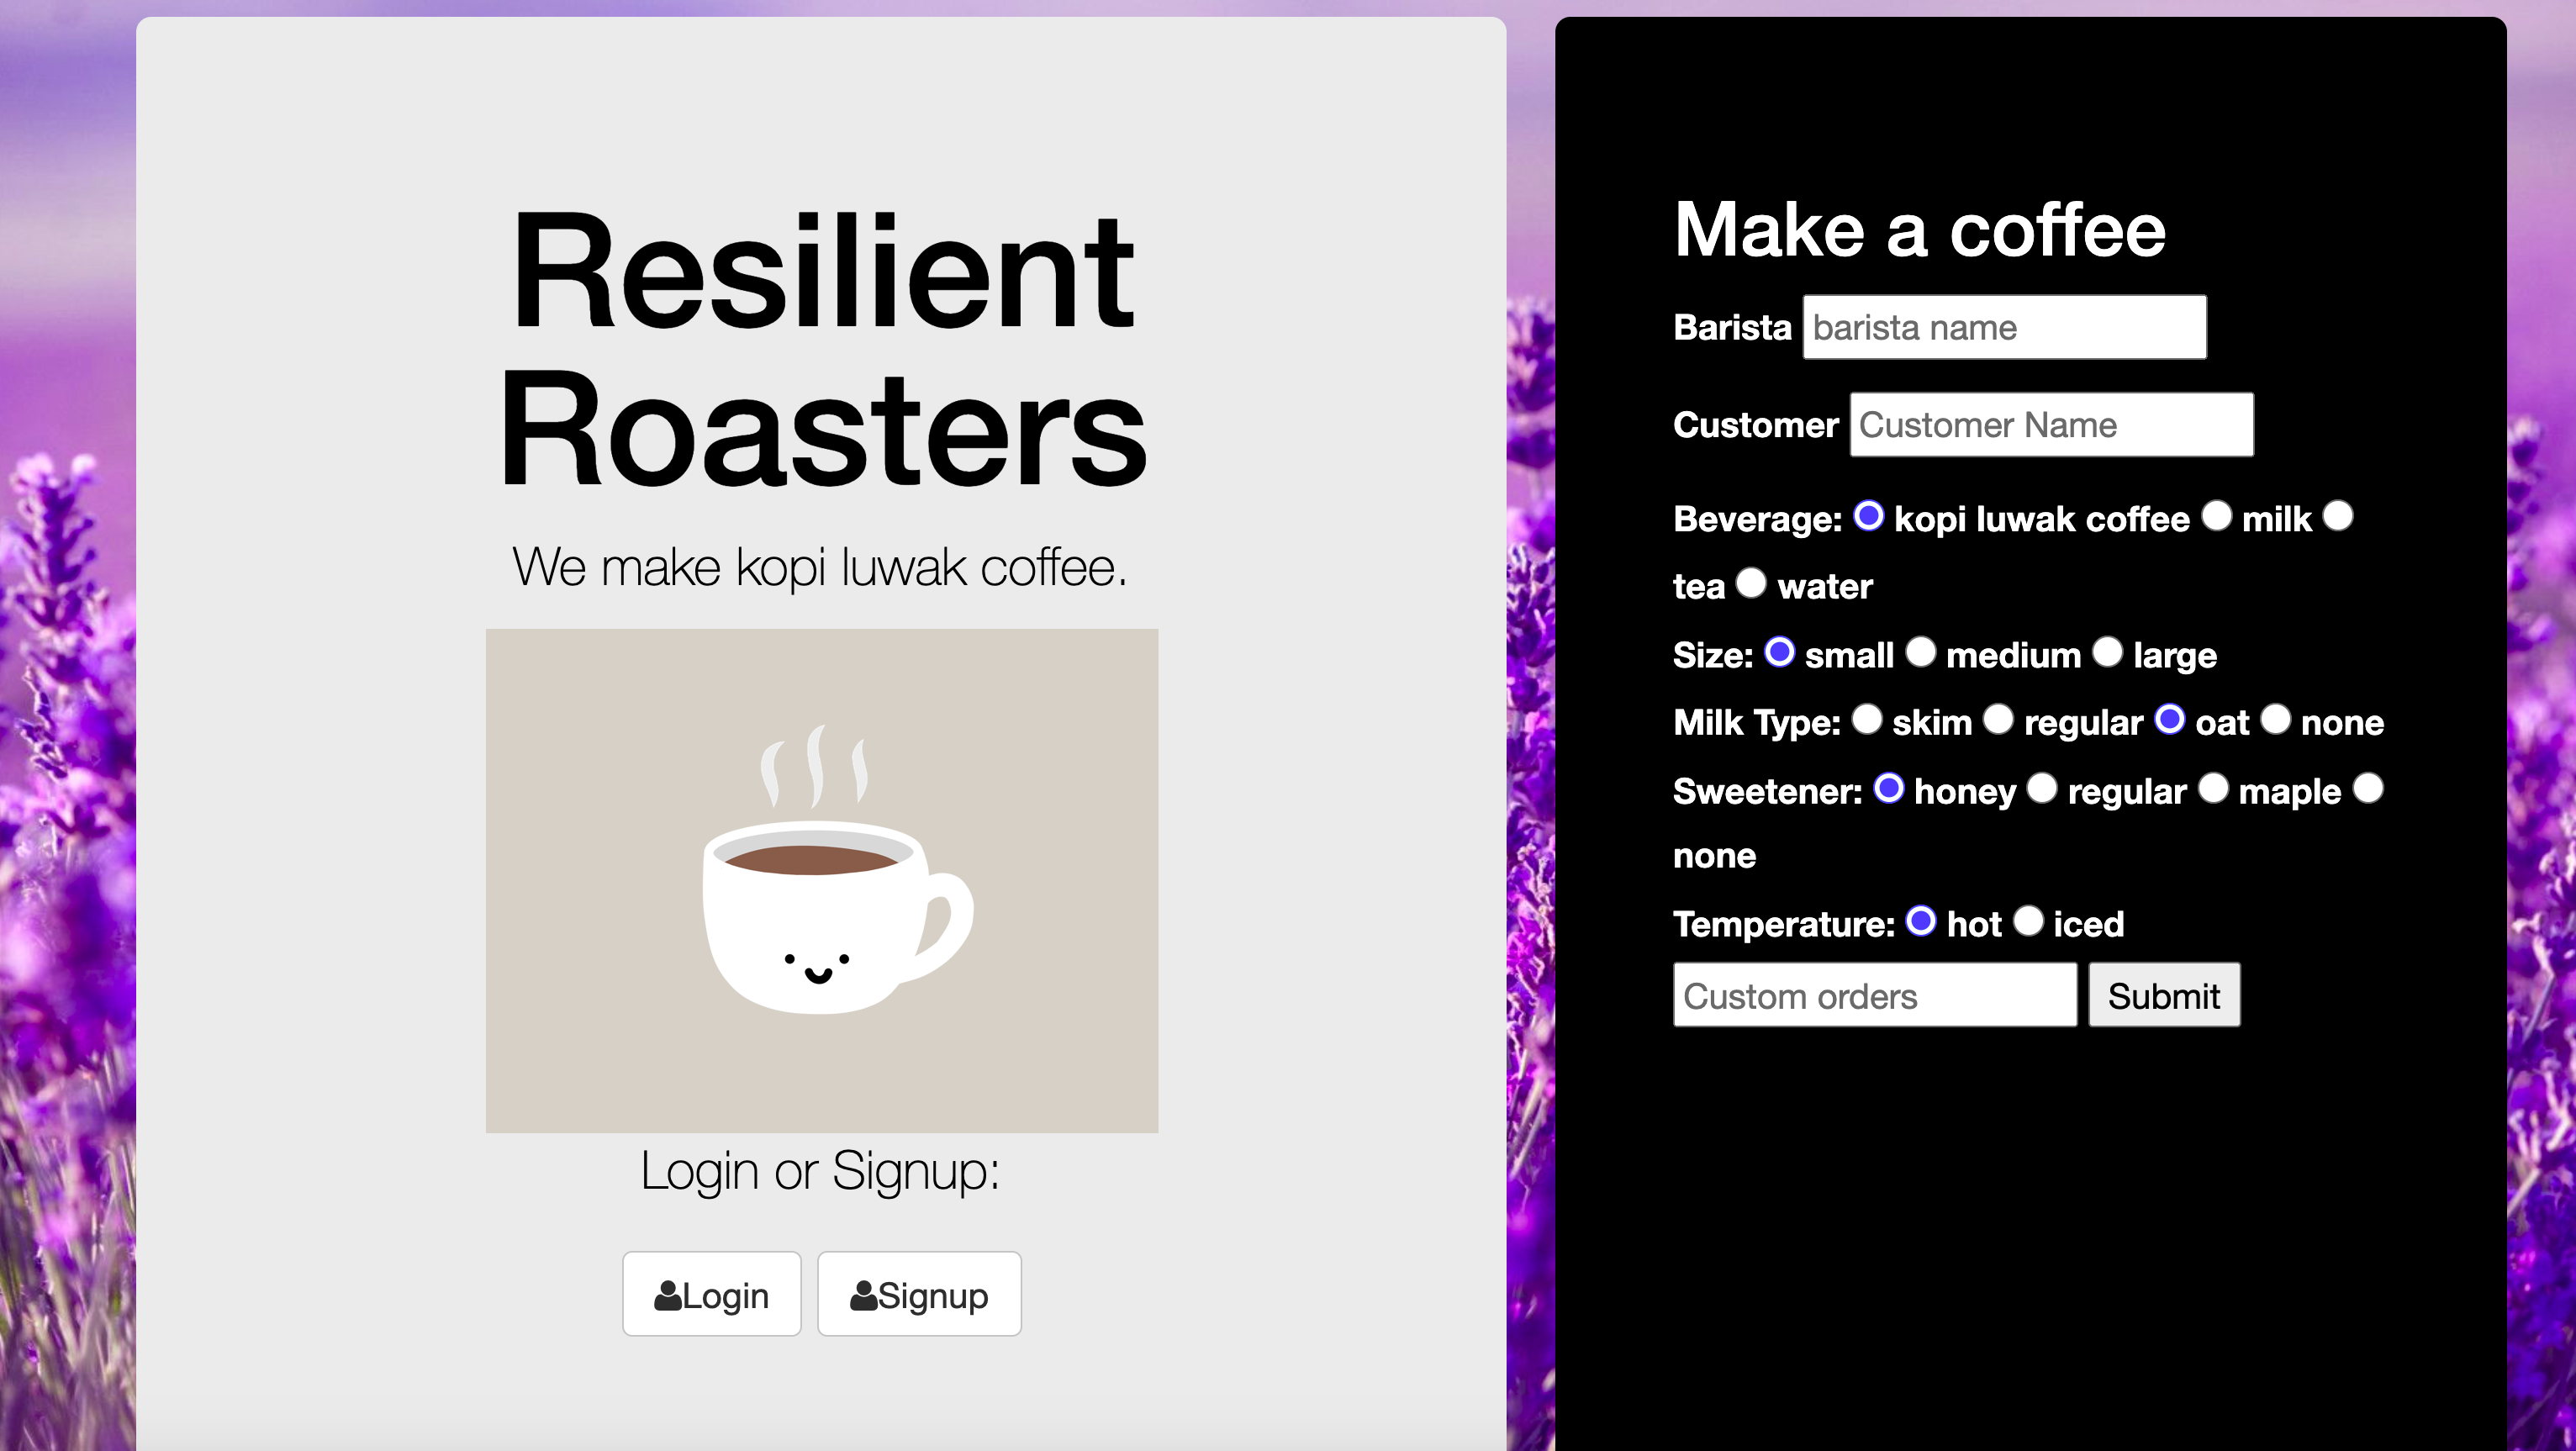Click the user icon on Login button

click(667, 1295)
